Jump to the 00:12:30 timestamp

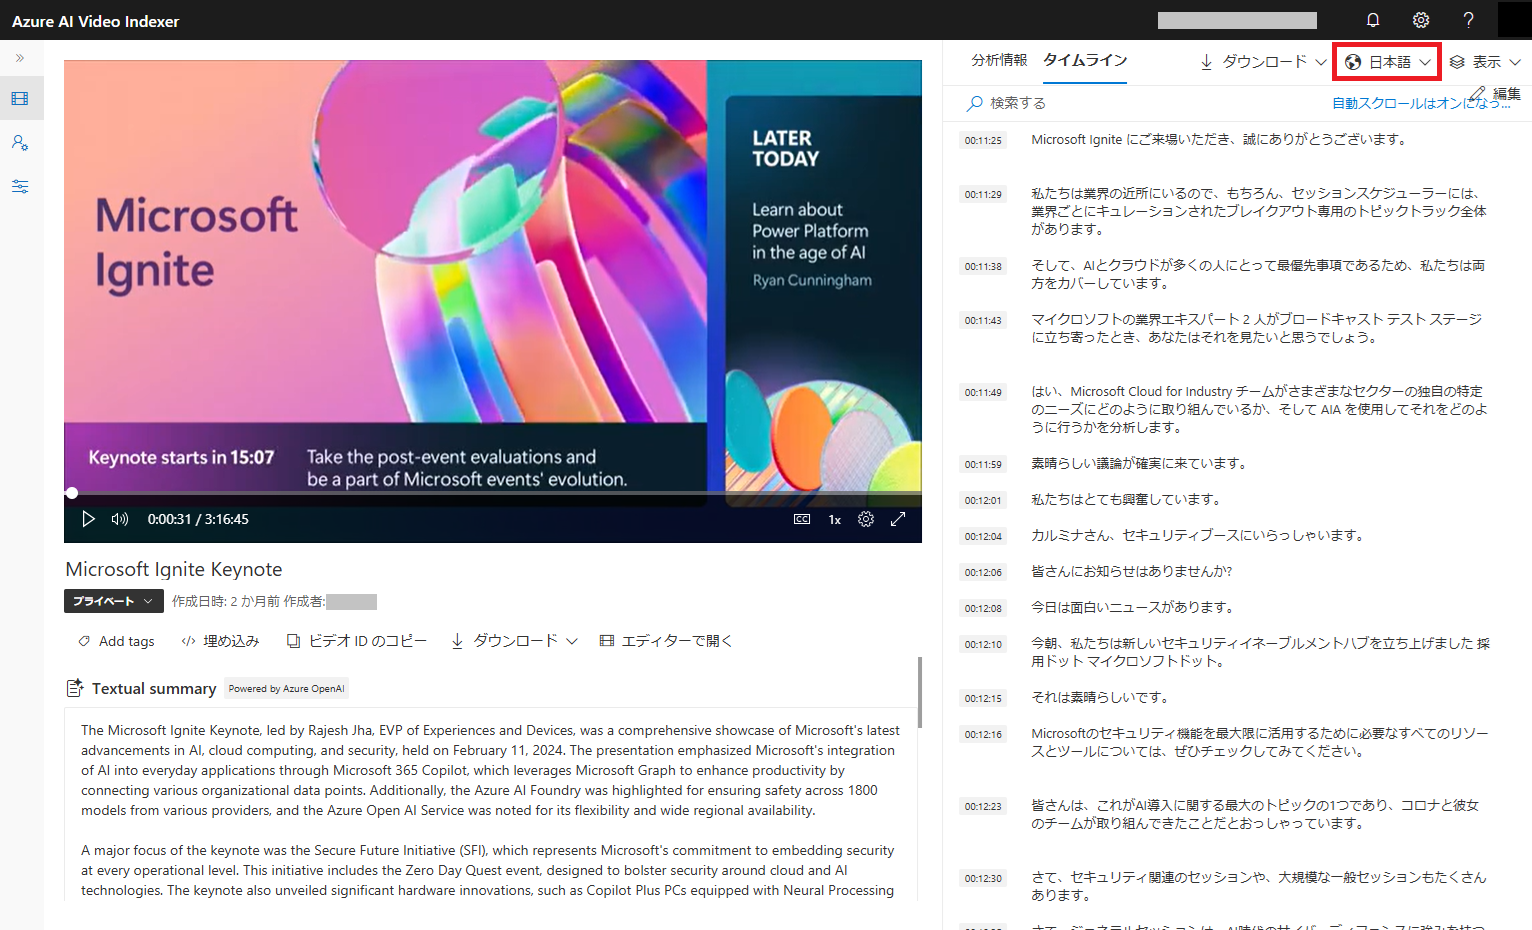[x=983, y=878]
